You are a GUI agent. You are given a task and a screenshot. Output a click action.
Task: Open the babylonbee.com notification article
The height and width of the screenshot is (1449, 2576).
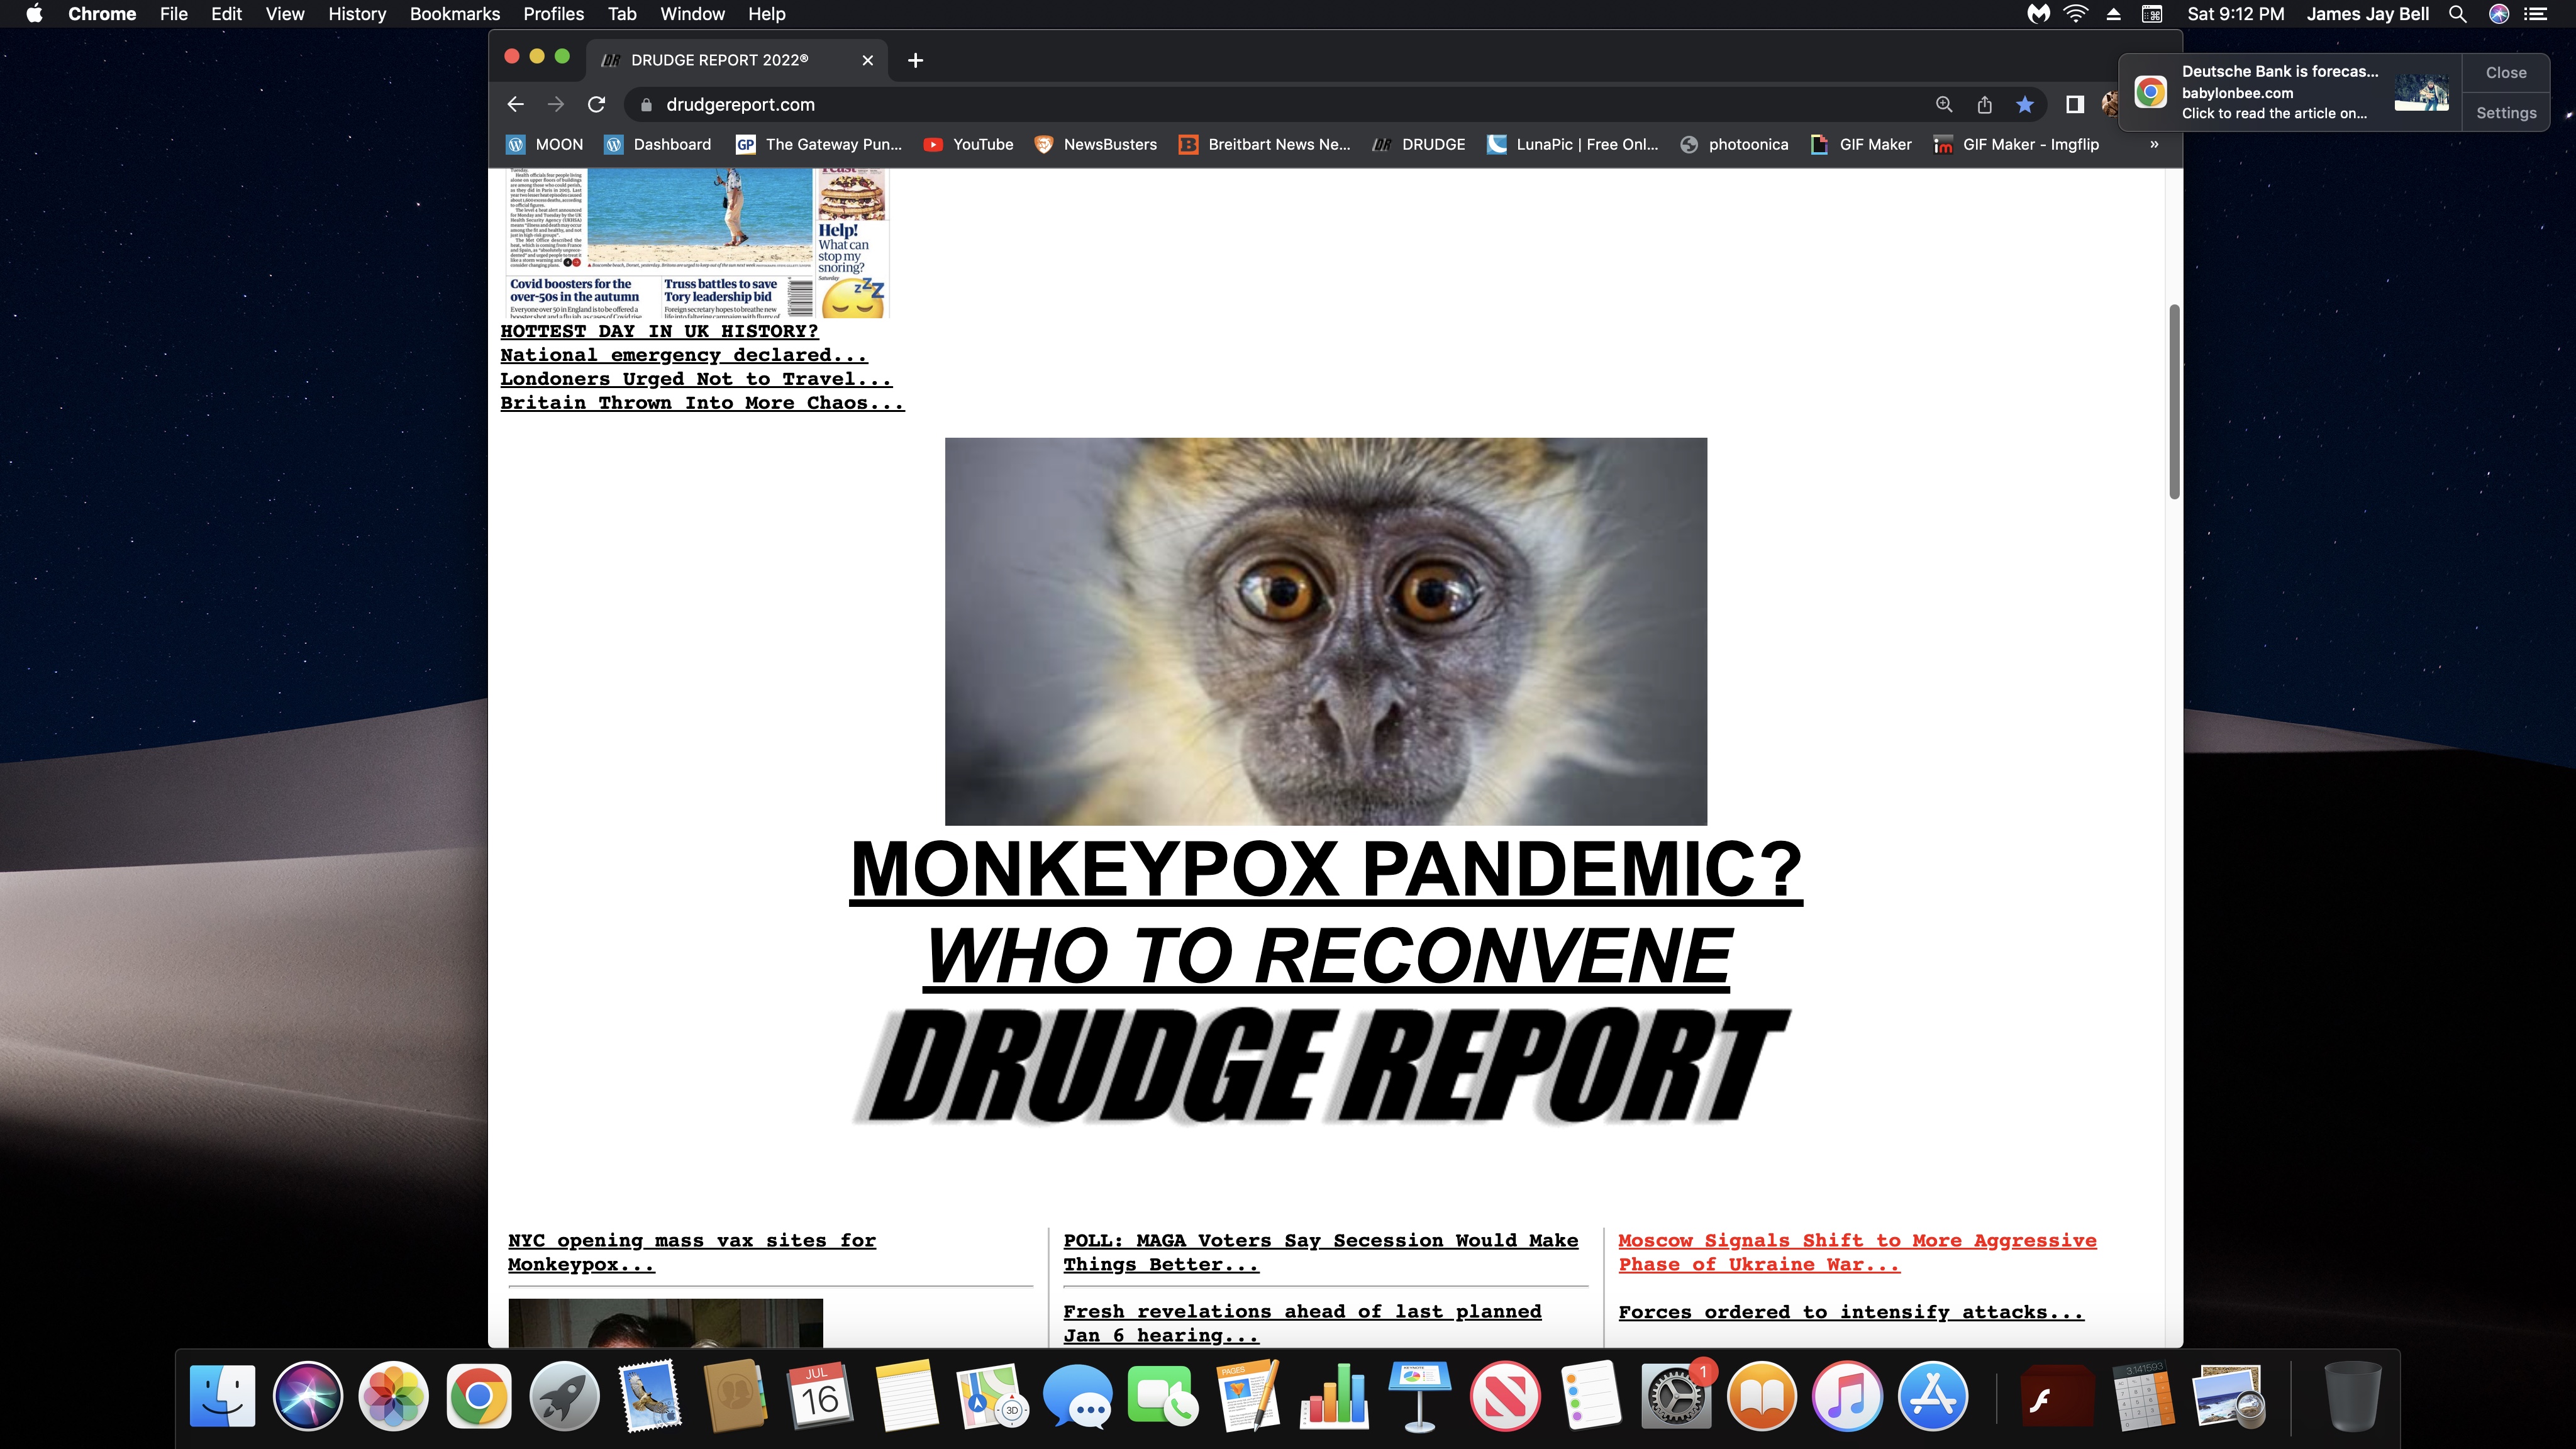click(2290, 92)
